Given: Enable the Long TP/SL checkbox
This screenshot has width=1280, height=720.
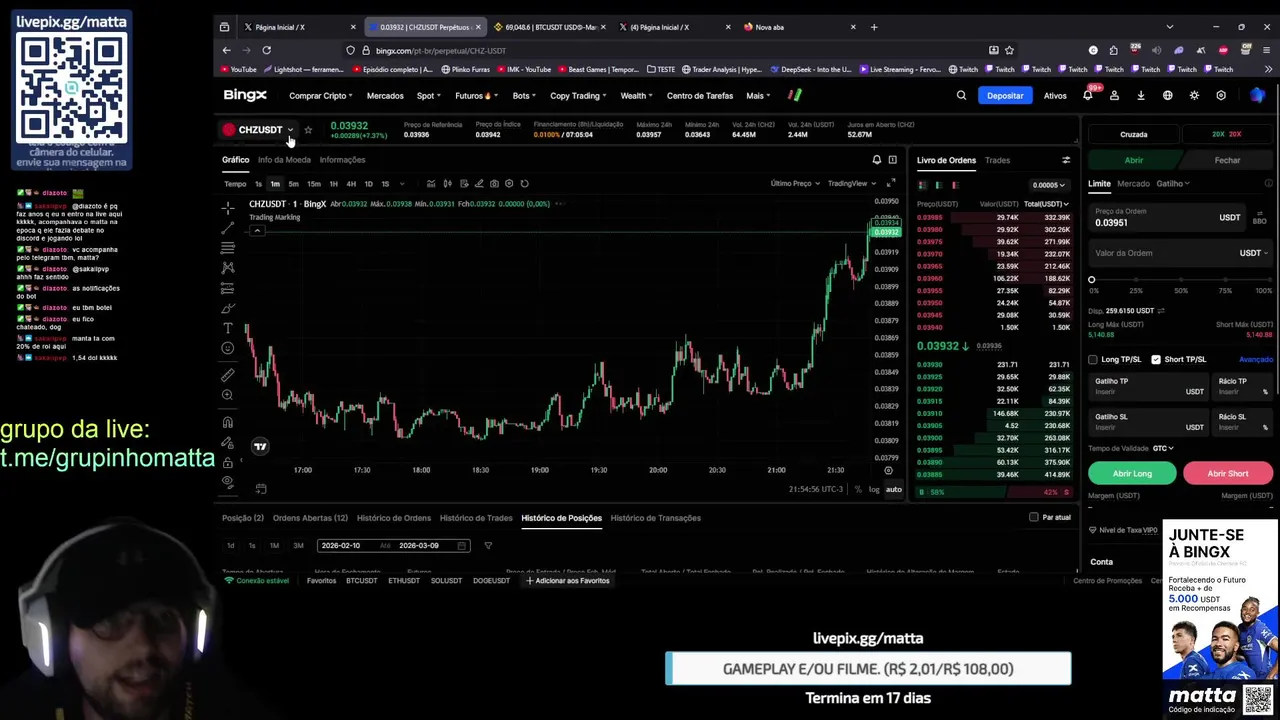Looking at the screenshot, I should click(x=1093, y=360).
